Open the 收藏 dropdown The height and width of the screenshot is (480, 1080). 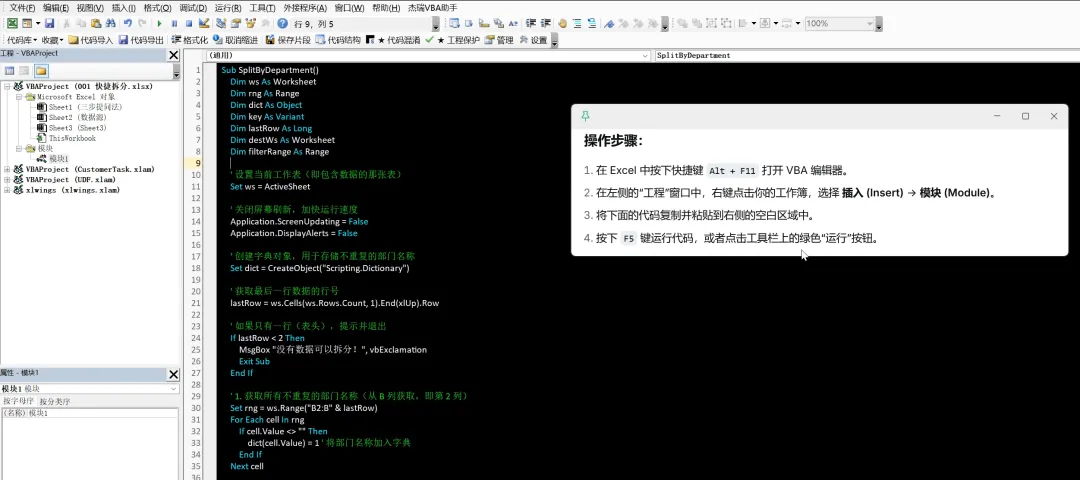point(52,40)
